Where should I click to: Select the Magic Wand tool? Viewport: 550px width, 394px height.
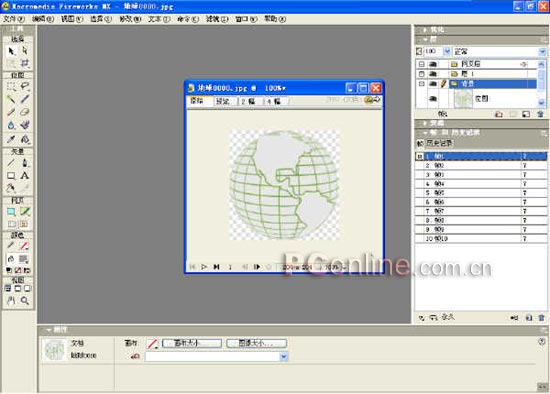point(11,99)
